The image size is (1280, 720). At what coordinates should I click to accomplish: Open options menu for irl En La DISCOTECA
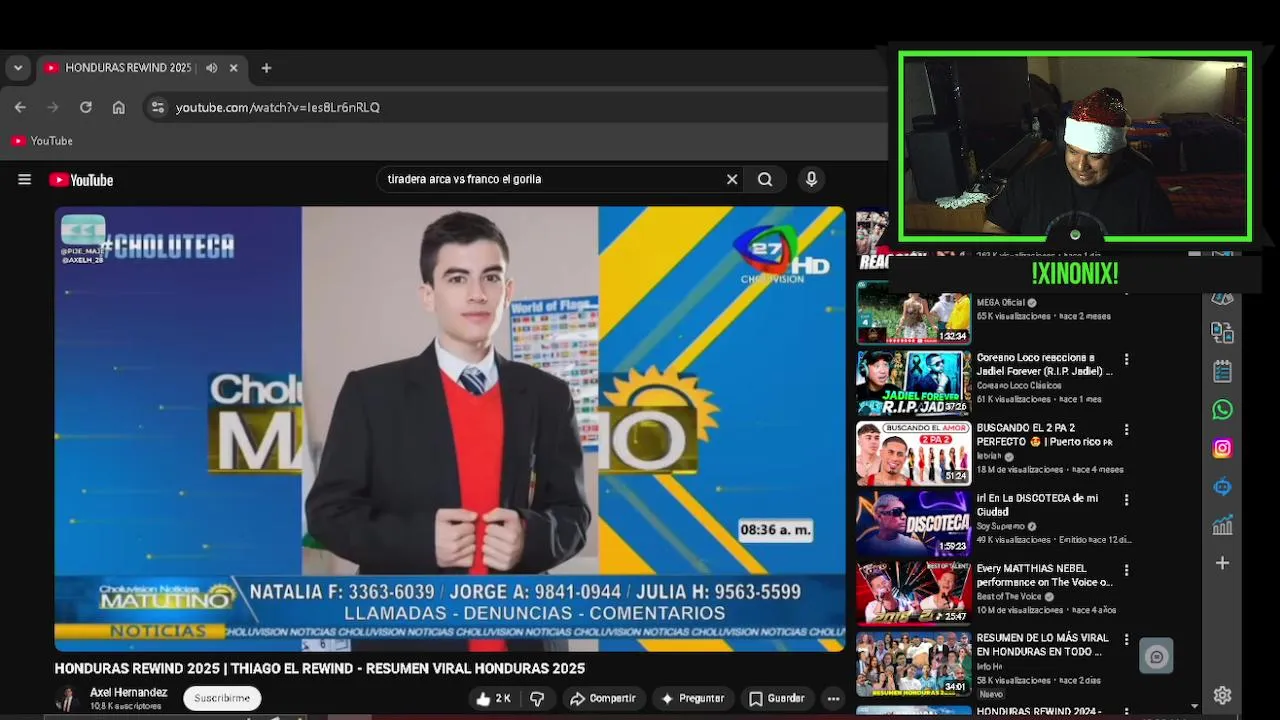tap(1126, 499)
